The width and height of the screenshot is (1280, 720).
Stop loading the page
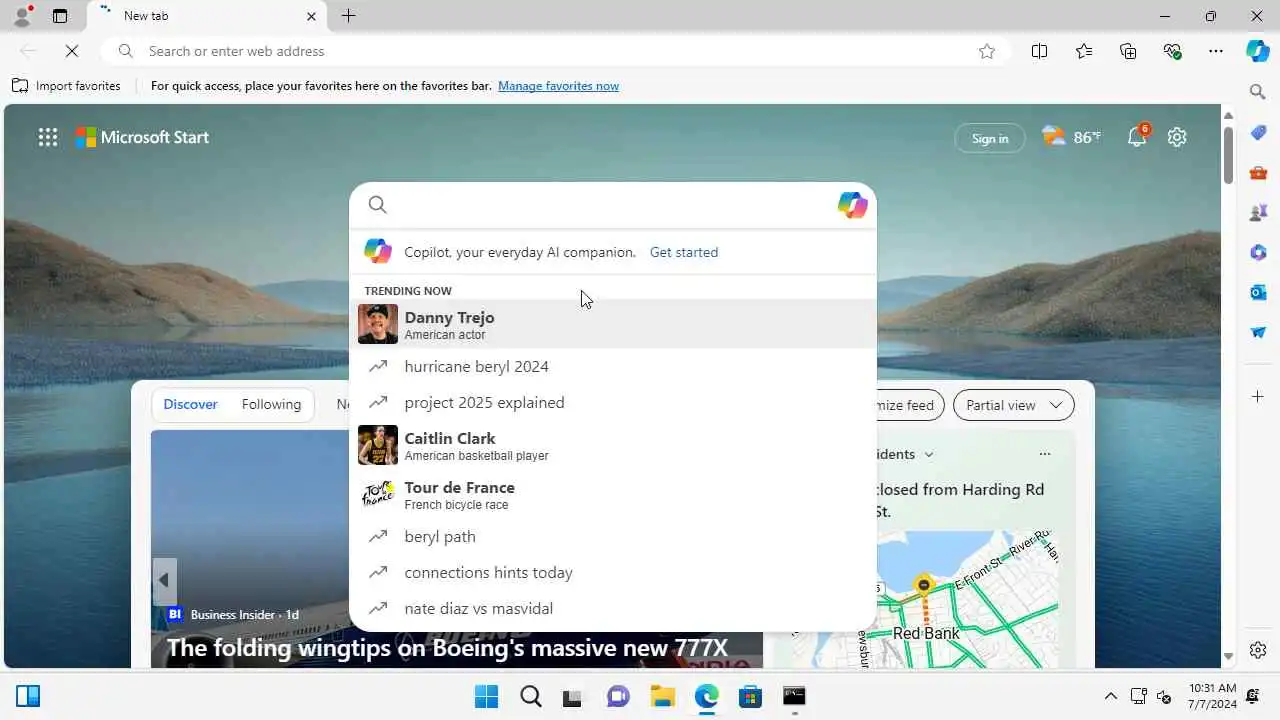[x=72, y=51]
